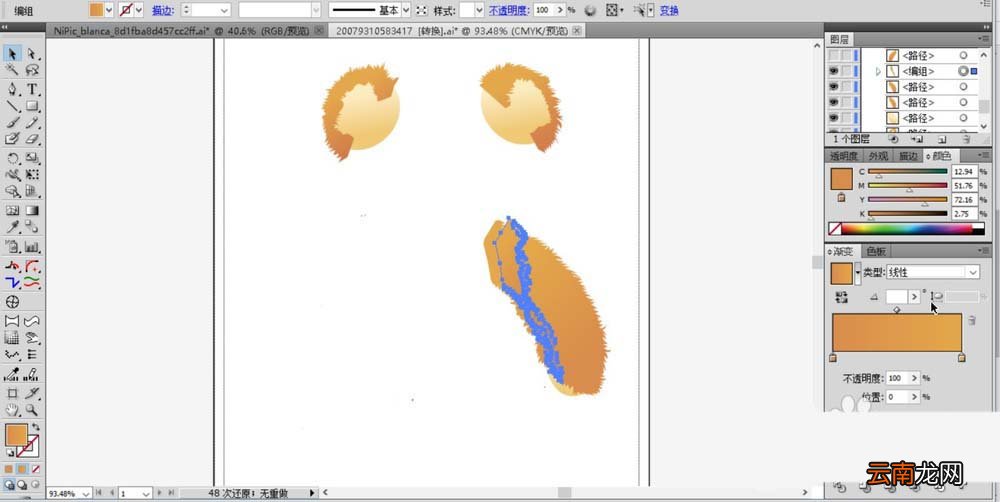Click the 不透明度 link in control bar
1000x502 pixels.
(x=510, y=10)
